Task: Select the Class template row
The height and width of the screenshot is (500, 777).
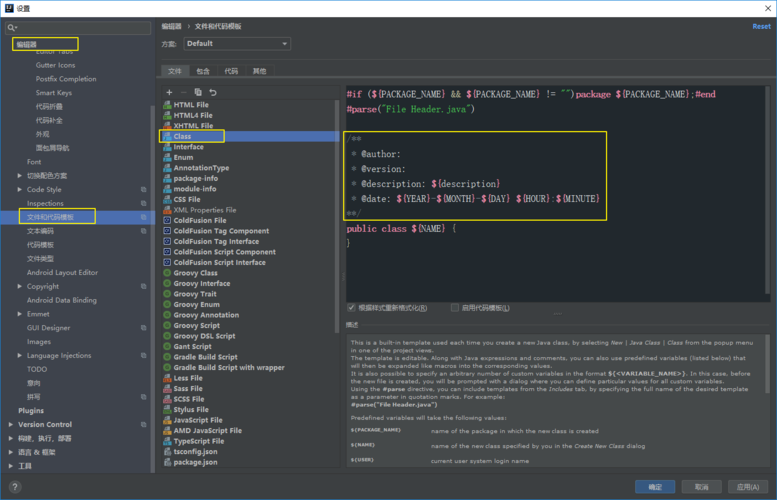Action: click(x=249, y=136)
